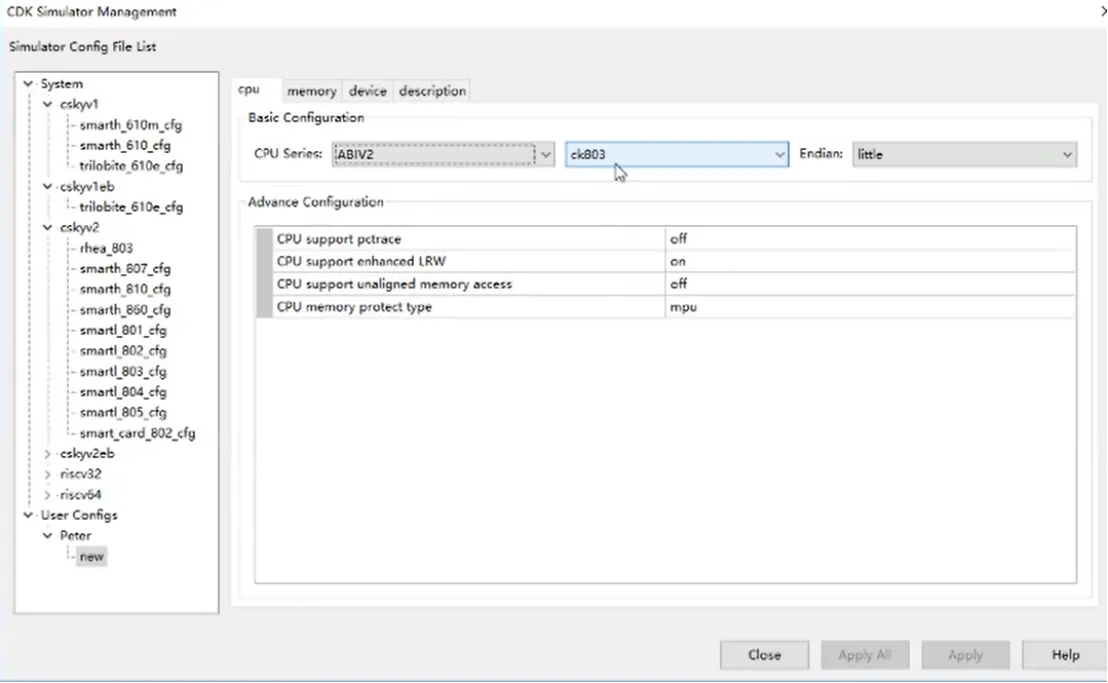The height and width of the screenshot is (683, 1108).
Task: Click the Help button
Action: pos(1066,655)
